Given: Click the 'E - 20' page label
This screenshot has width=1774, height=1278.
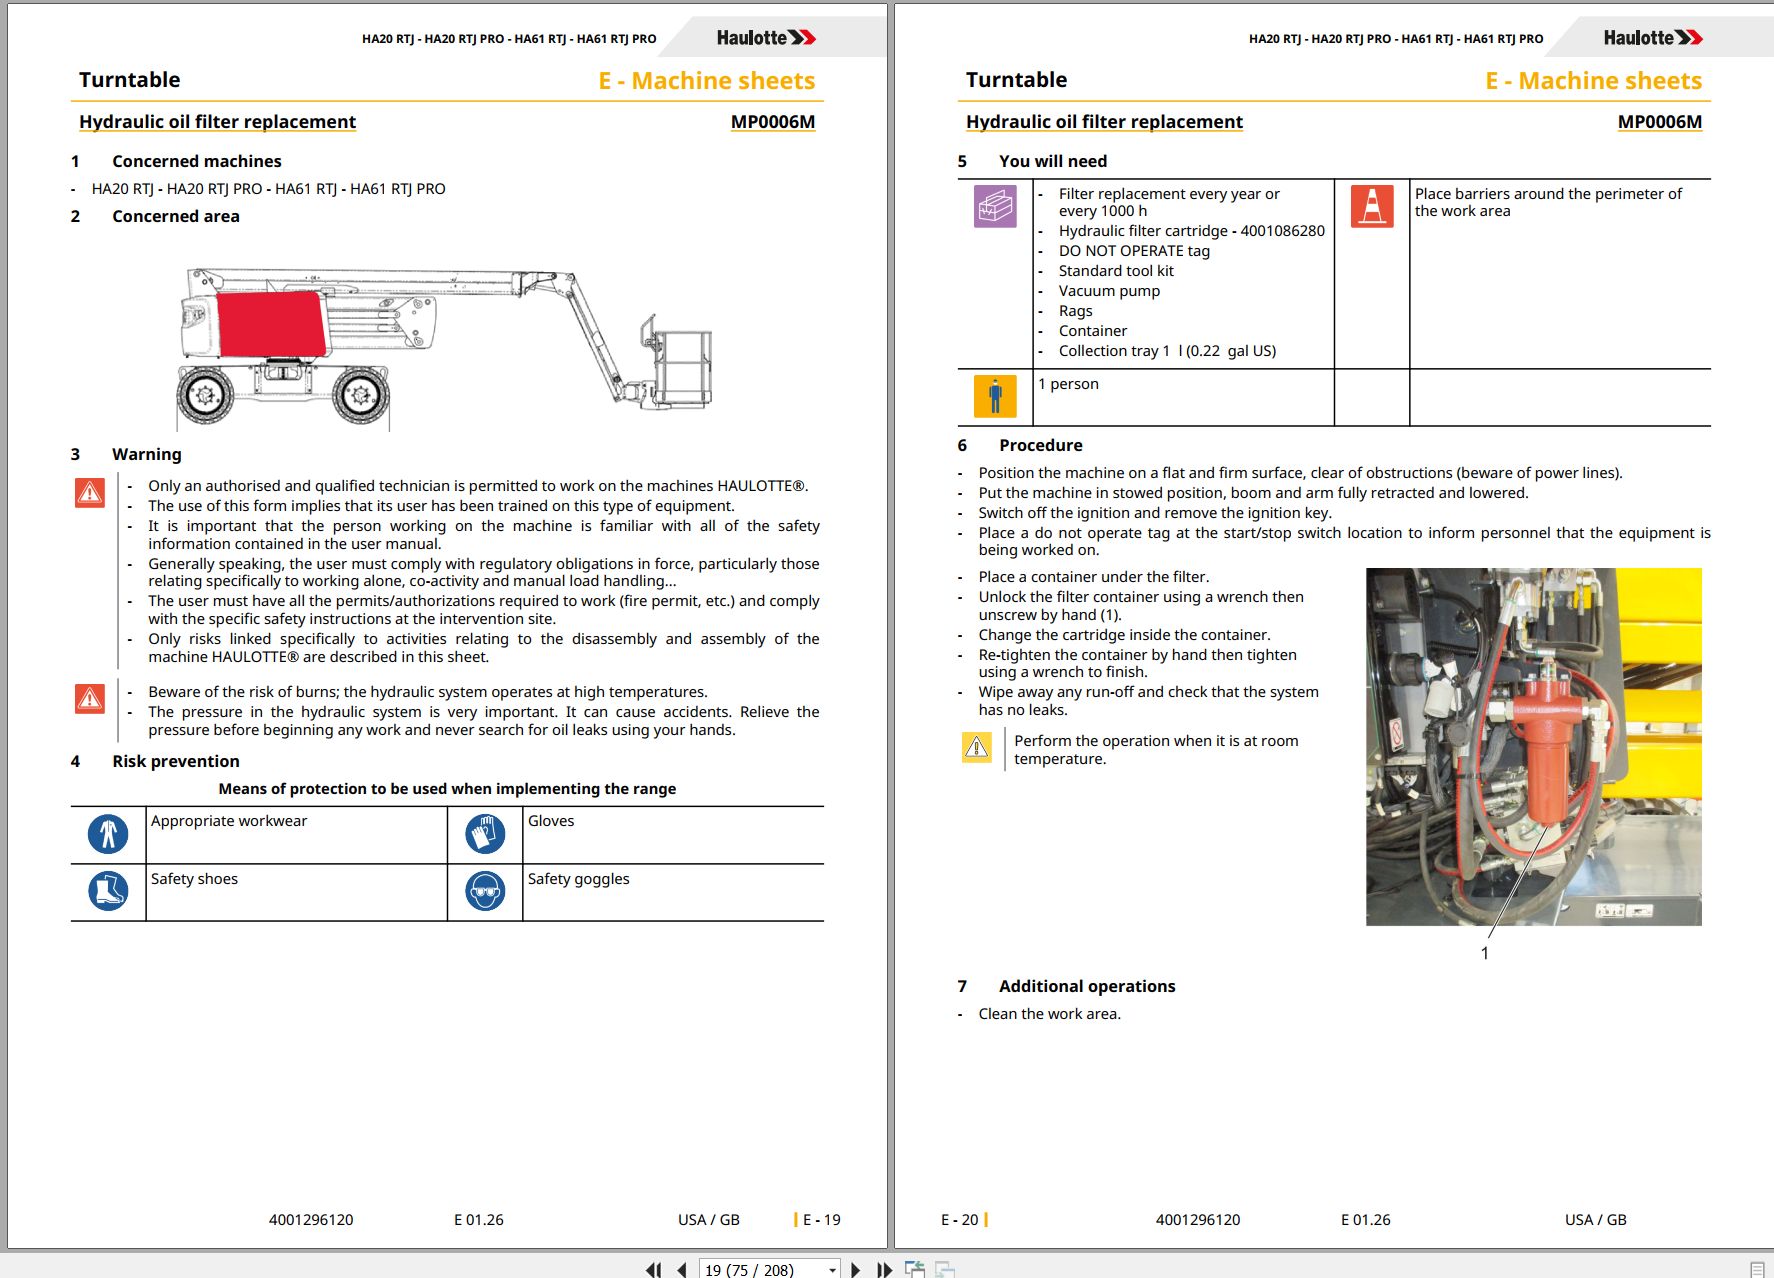Looking at the screenshot, I should tap(960, 1220).
